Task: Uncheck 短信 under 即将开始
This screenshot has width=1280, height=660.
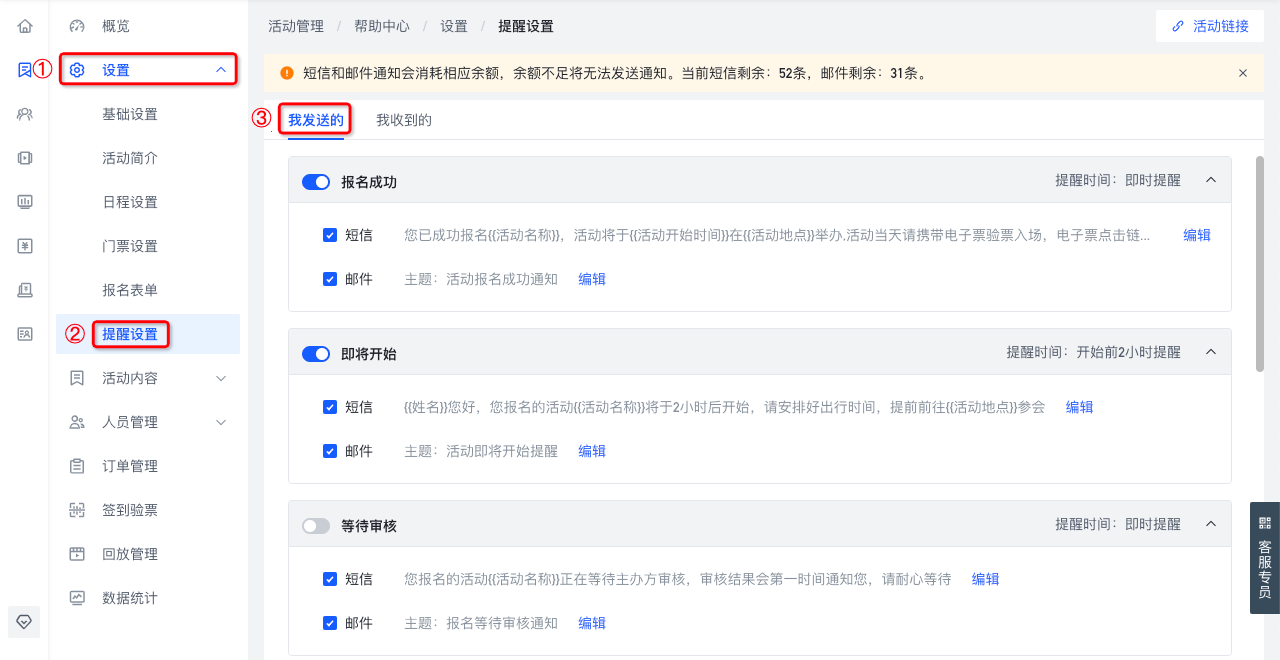Action: [330, 407]
